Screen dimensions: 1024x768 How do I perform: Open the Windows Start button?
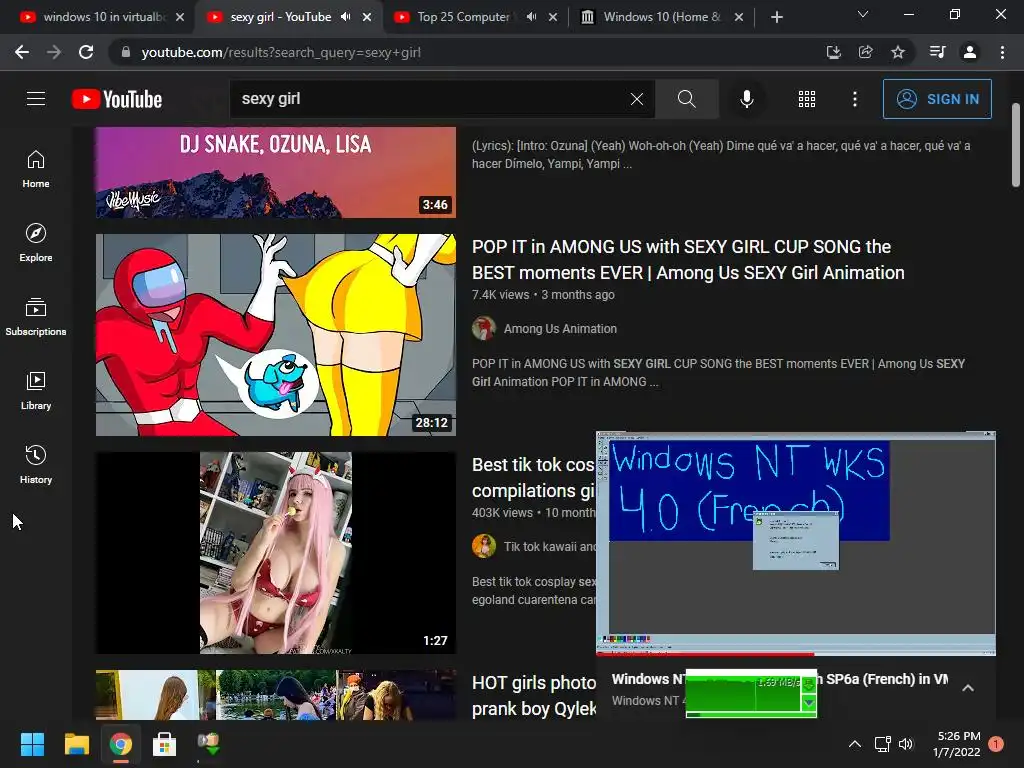[32, 744]
